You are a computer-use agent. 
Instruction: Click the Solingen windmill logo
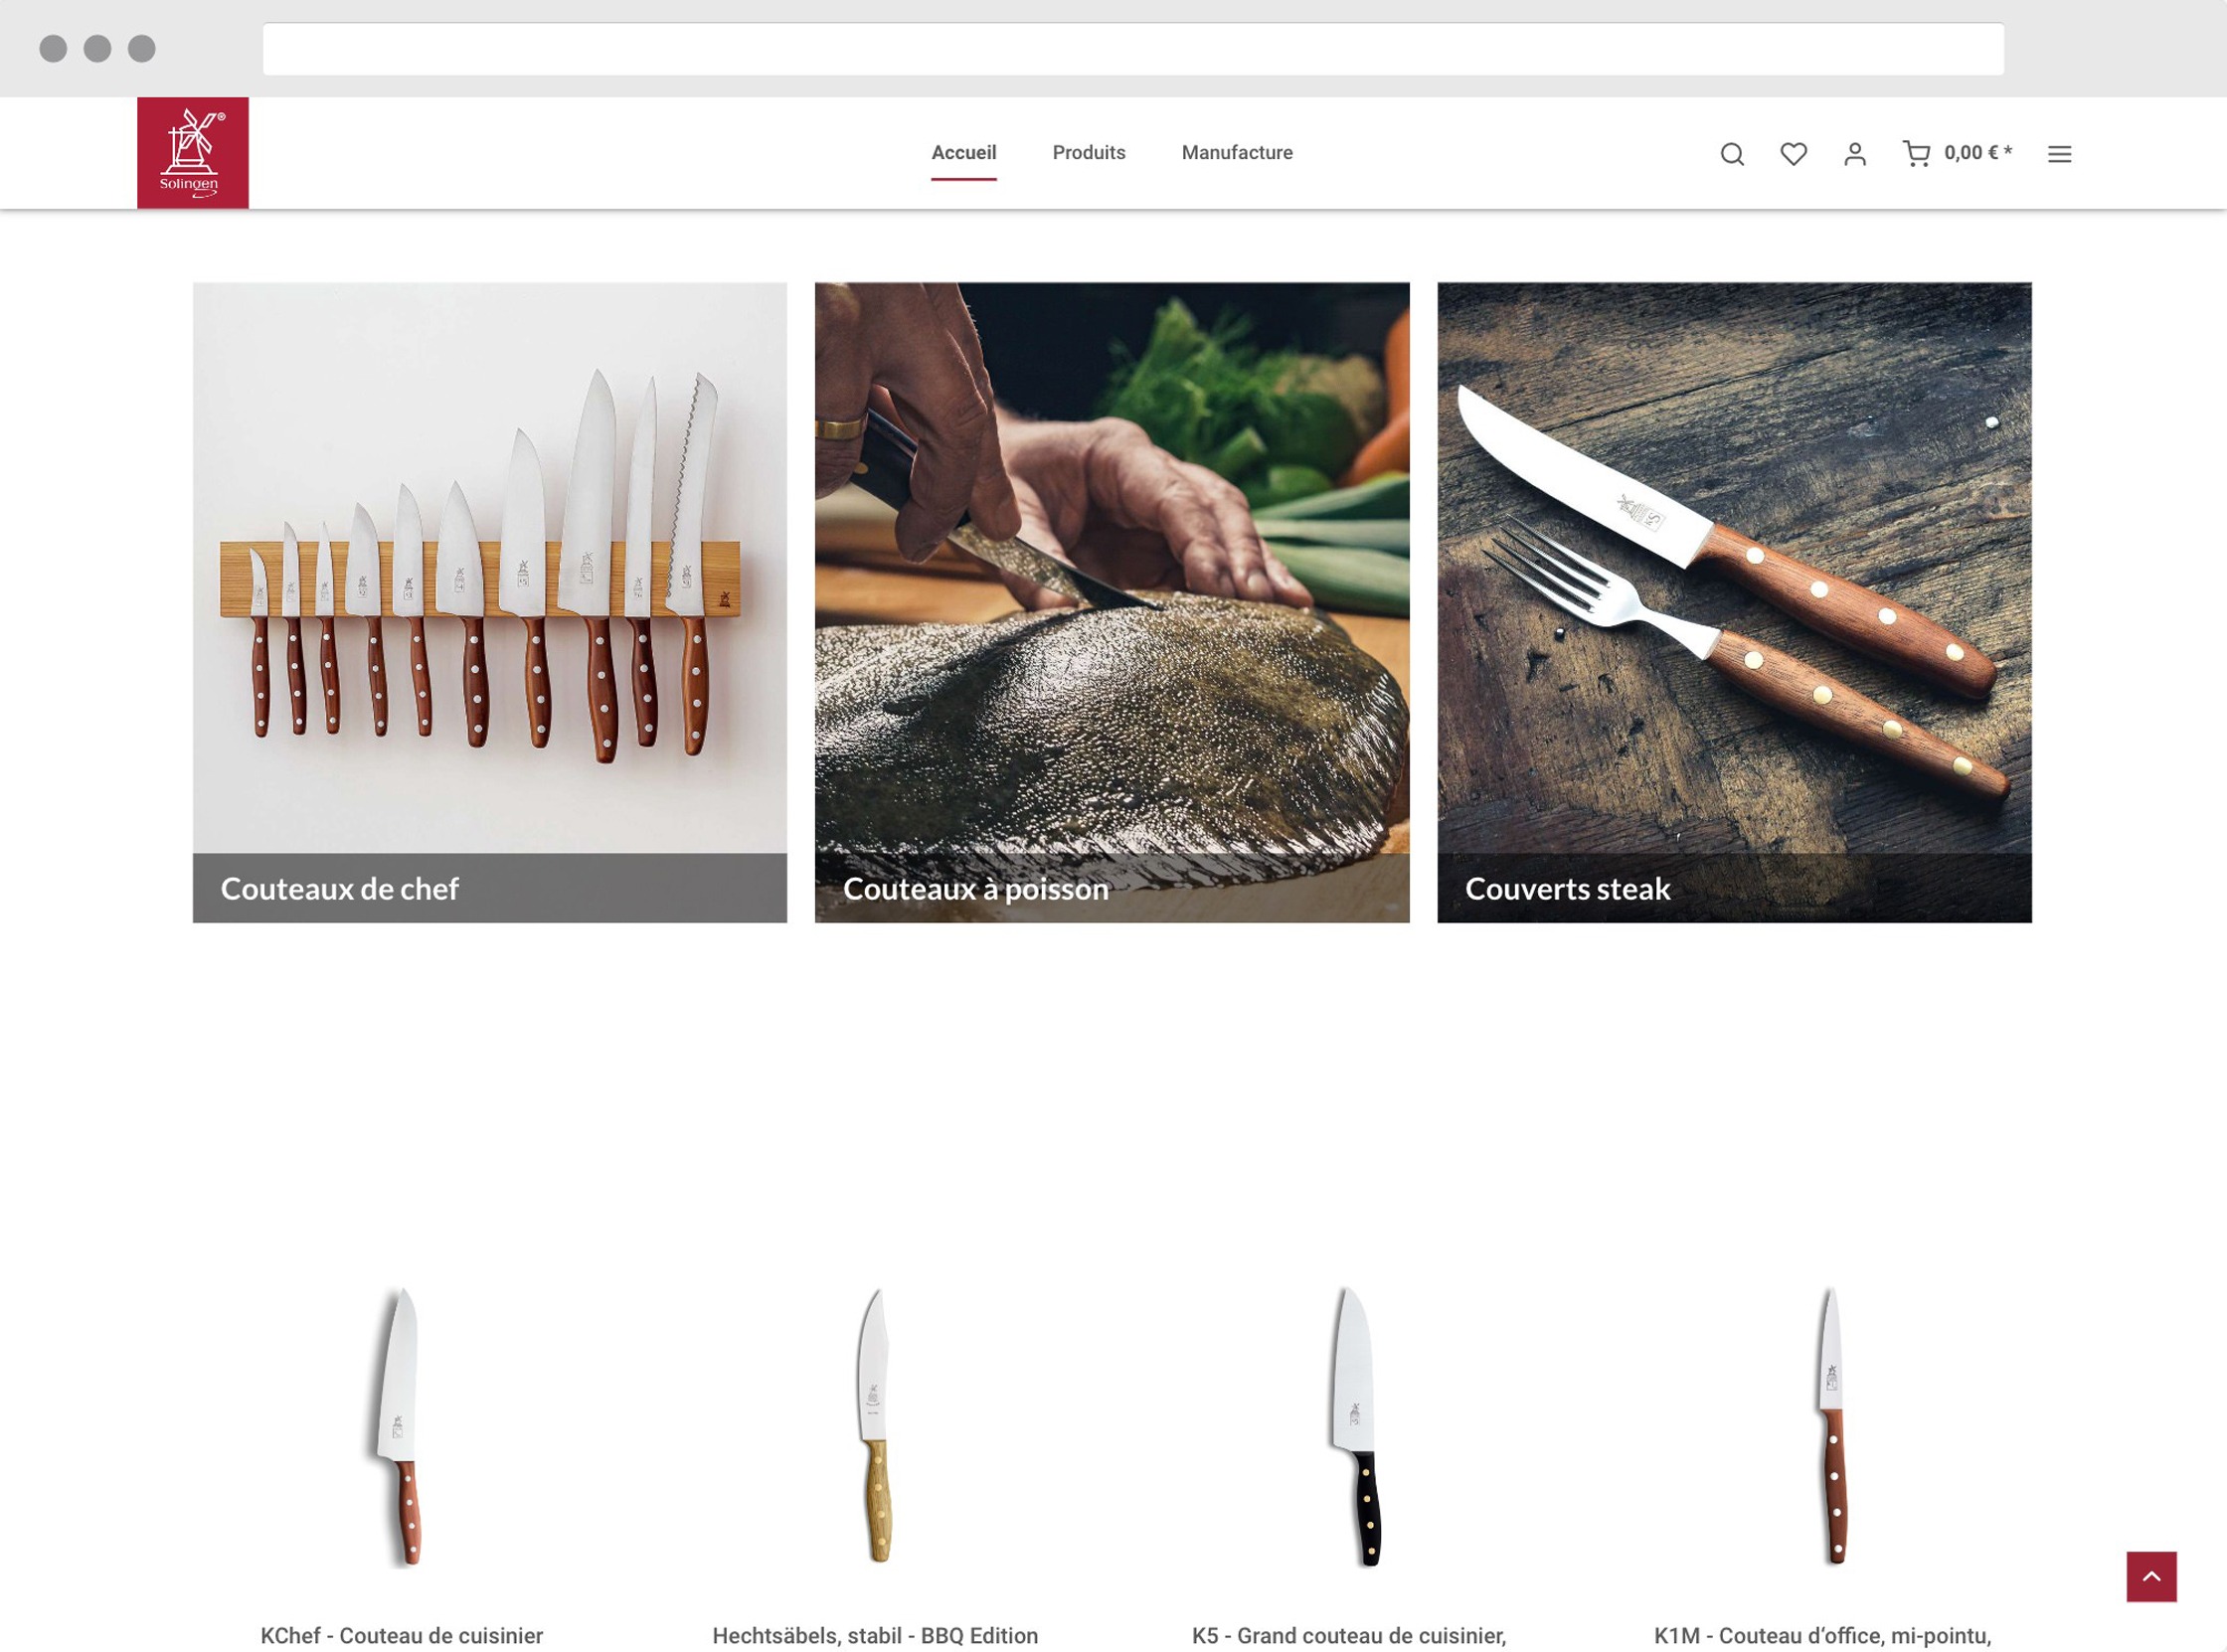click(x=192, y=152)
